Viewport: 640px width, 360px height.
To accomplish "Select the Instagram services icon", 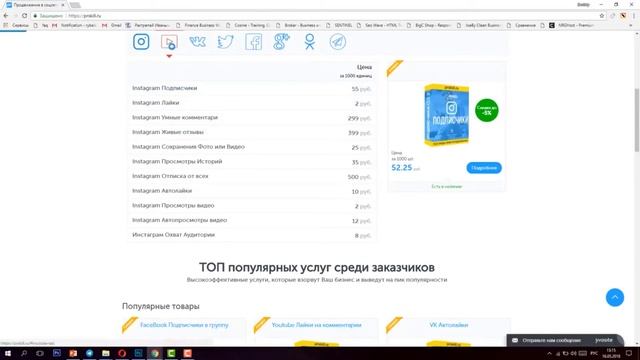I will click(141, 42).
